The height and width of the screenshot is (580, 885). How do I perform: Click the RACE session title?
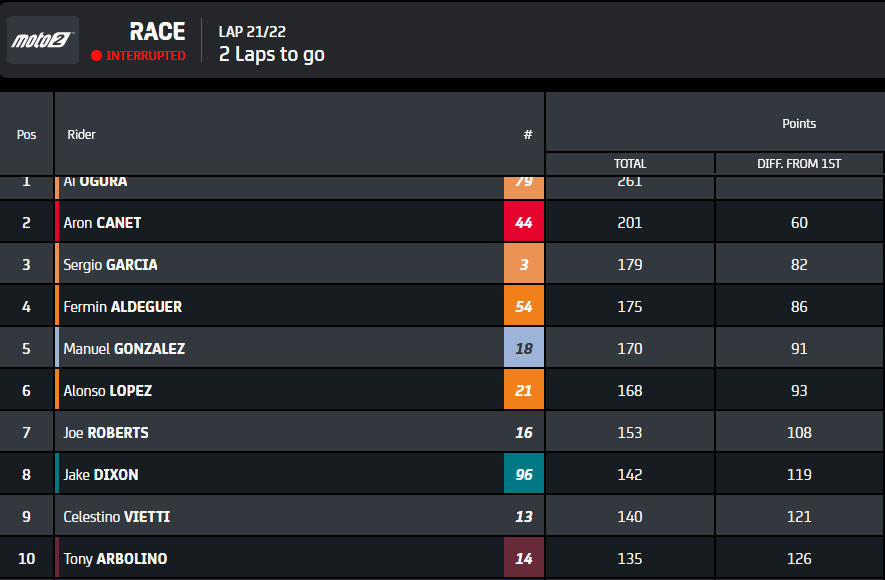(157, 32)
